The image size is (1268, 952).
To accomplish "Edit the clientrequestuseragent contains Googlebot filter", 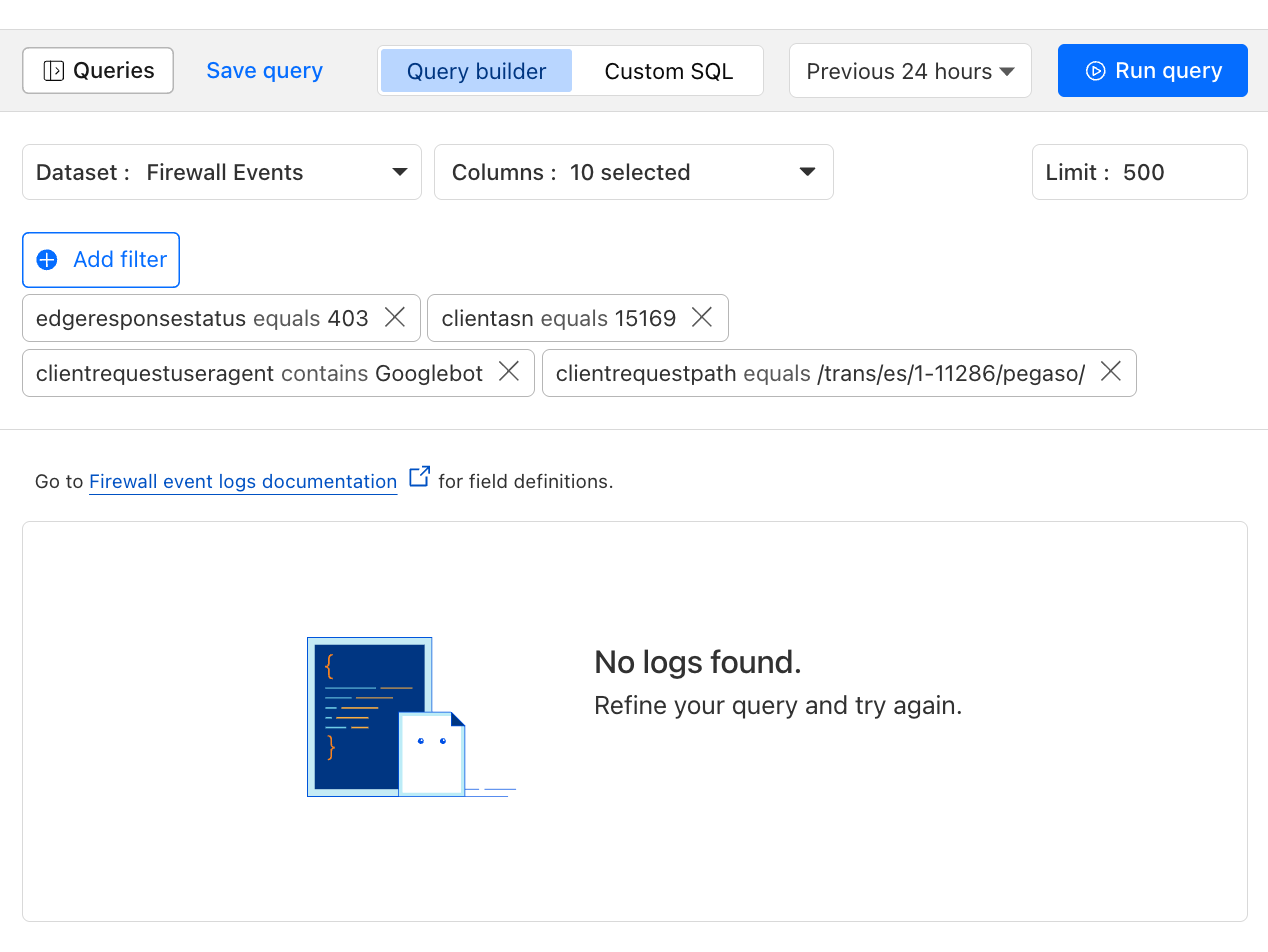I will click(259, 373).
